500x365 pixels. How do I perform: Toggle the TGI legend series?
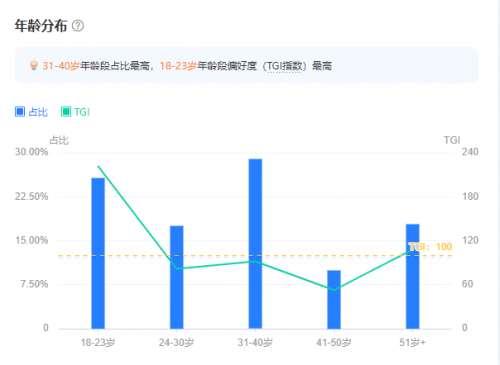click(x=75, y=112)
